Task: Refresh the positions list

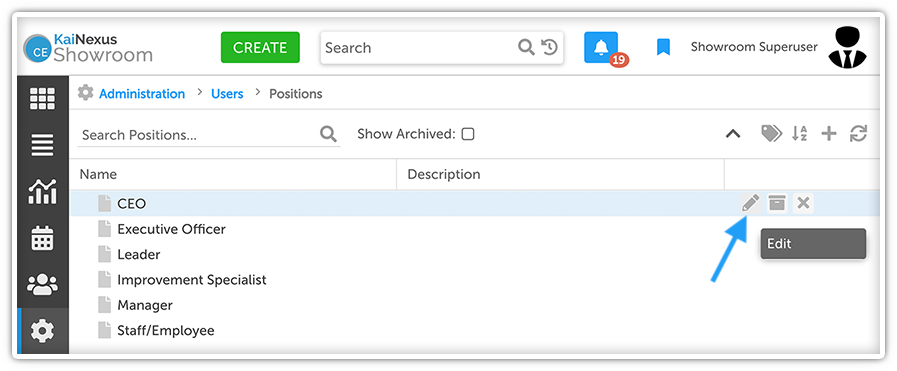Action: [859, 134]
